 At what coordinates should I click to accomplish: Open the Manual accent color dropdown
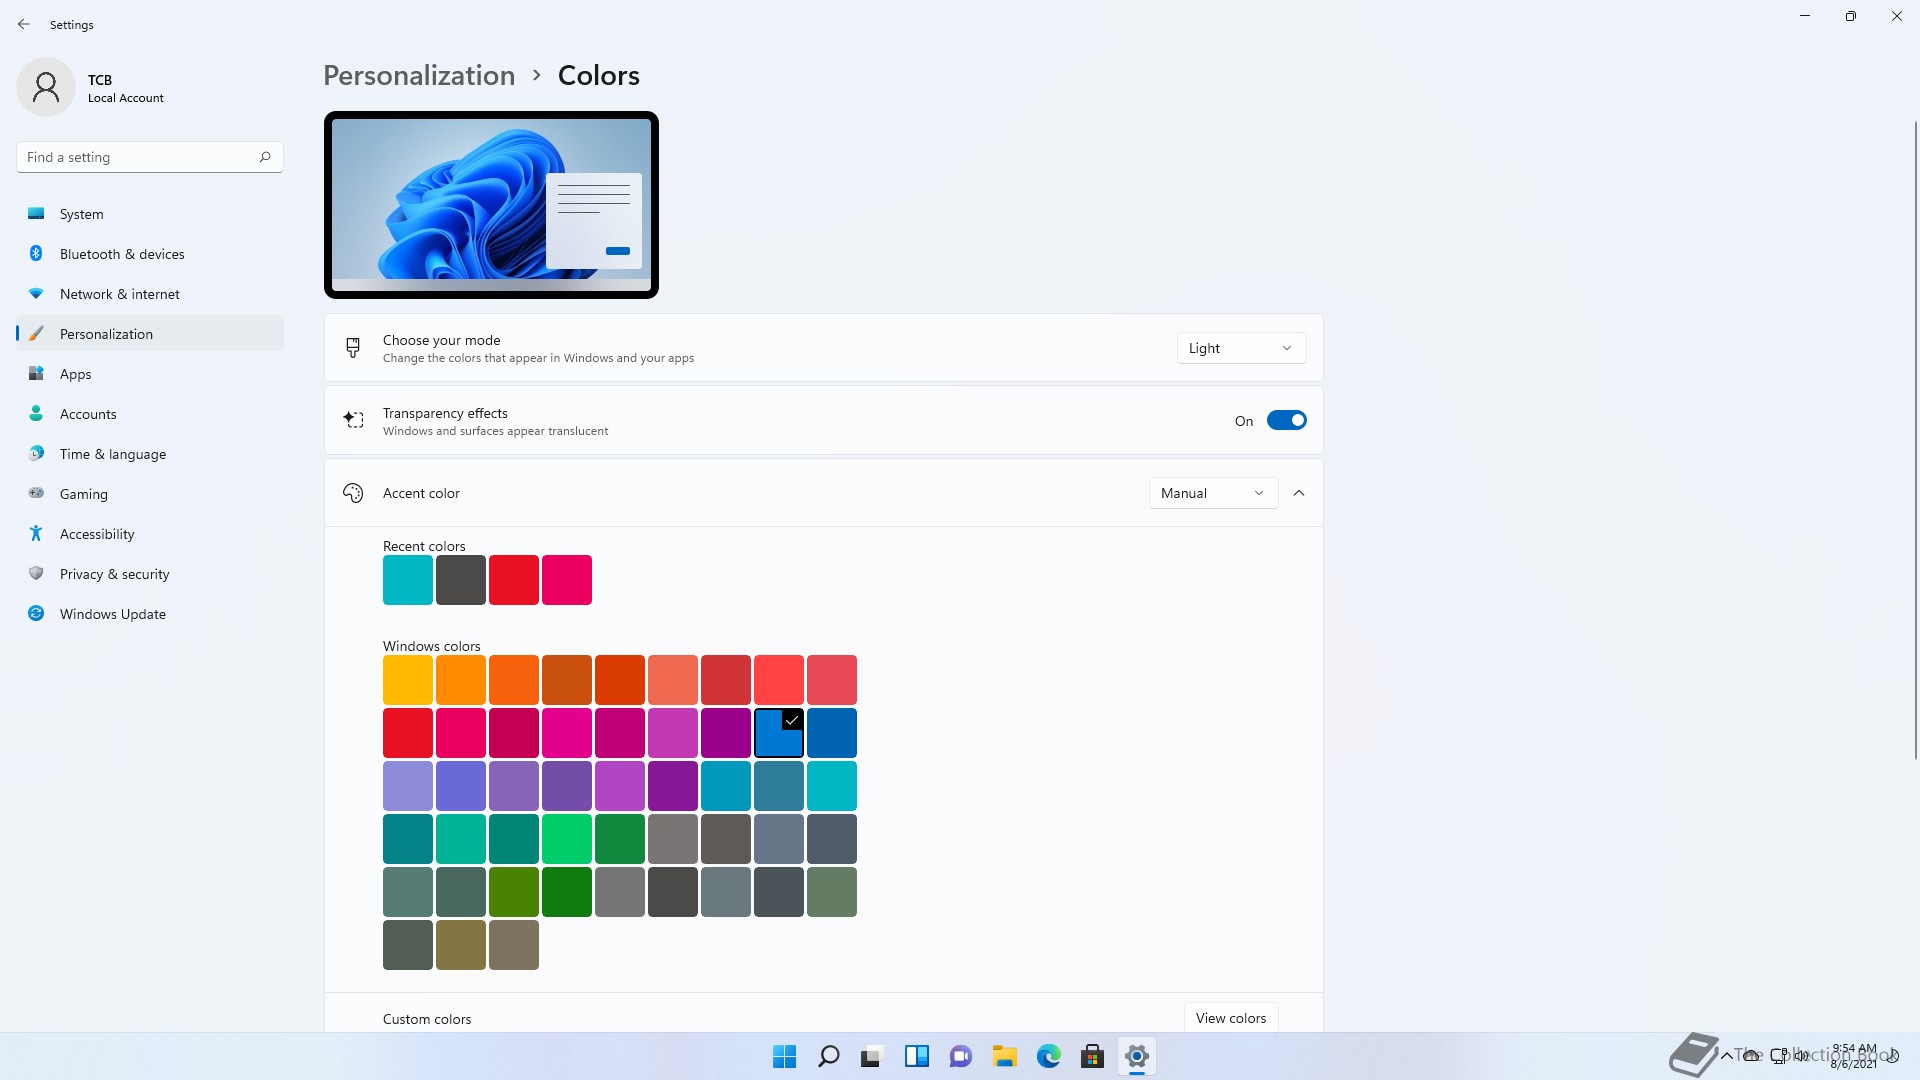pos(1213,493)
